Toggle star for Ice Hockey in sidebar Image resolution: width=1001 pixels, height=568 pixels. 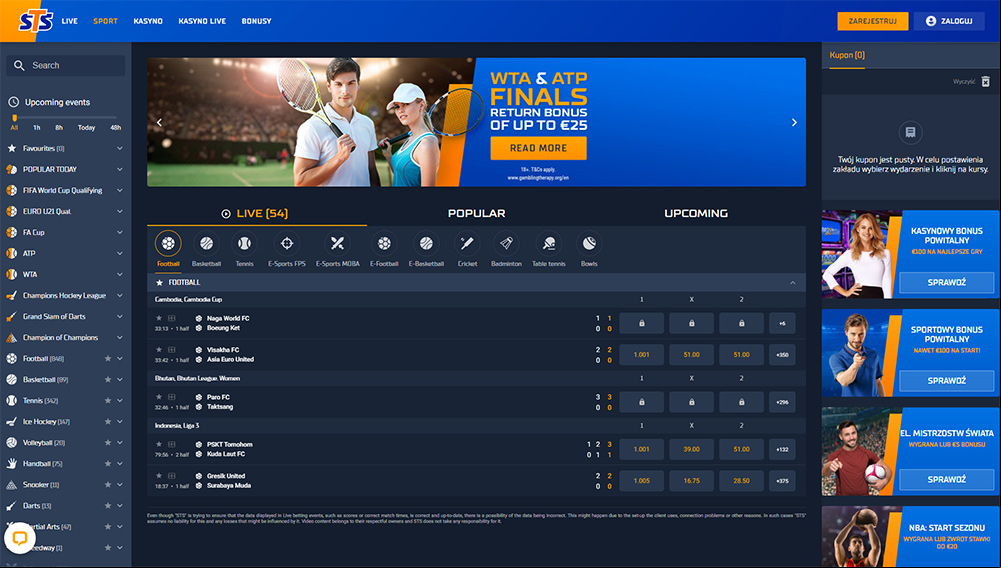(108, 422)
